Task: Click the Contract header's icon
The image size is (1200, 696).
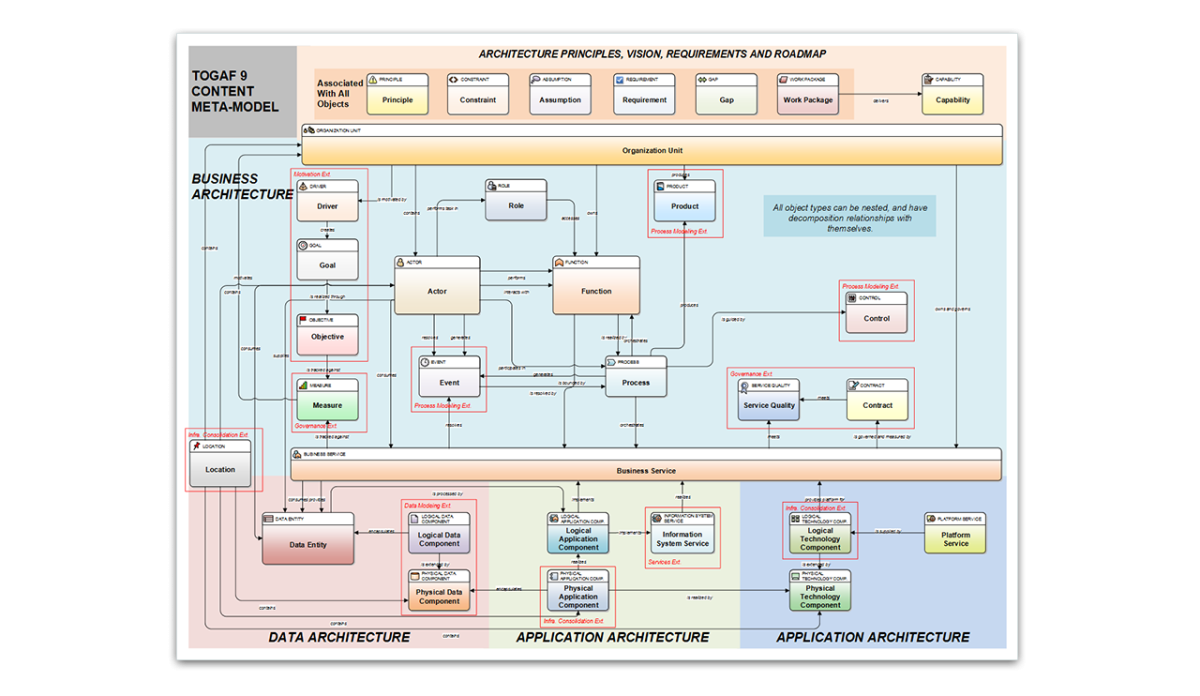Action: (x=853, y=385)
